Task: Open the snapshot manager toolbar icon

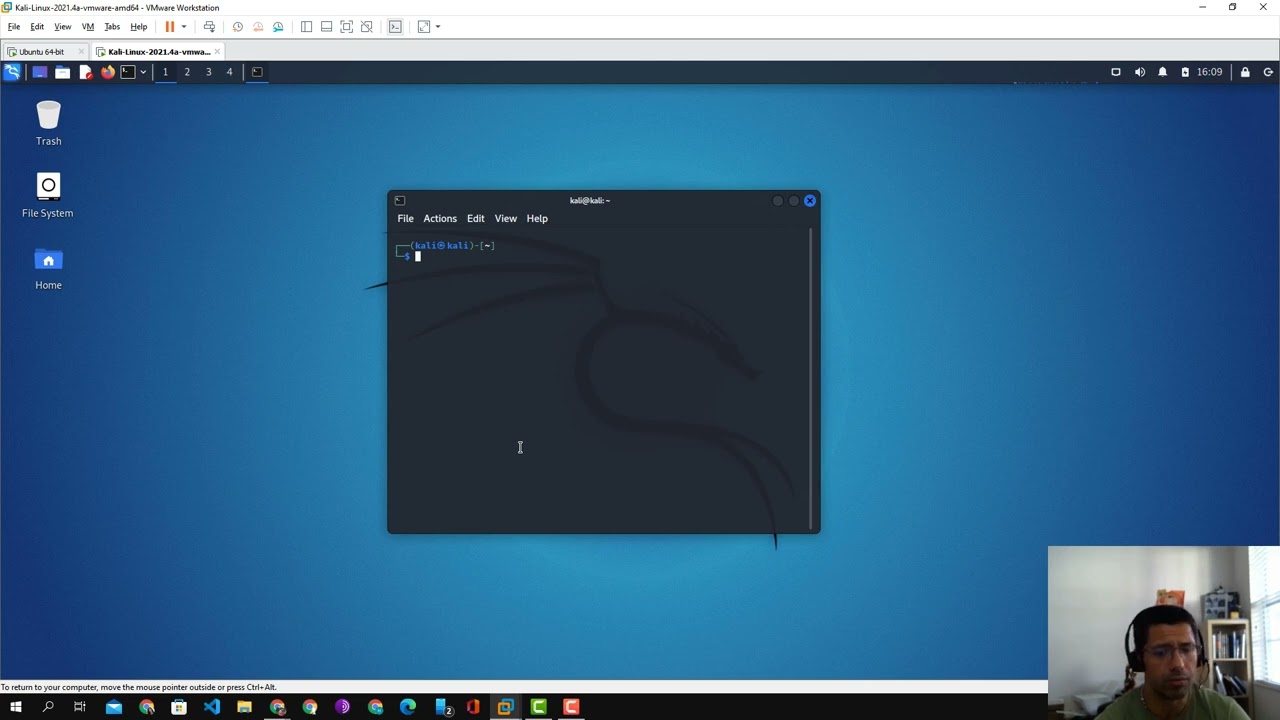Action: [x=278, y=27]
